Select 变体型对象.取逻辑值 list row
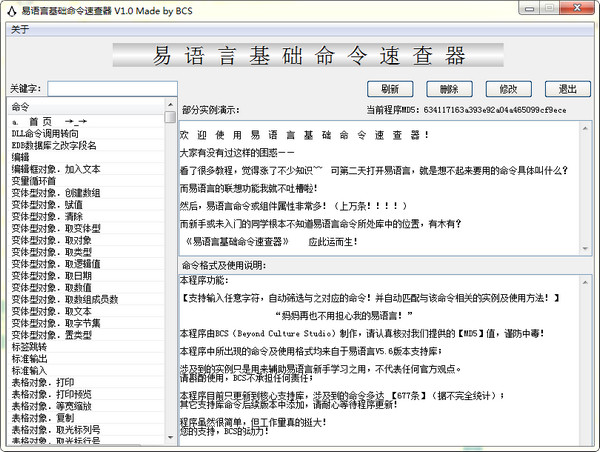This screenshot has height=452, width=600. 86,264
